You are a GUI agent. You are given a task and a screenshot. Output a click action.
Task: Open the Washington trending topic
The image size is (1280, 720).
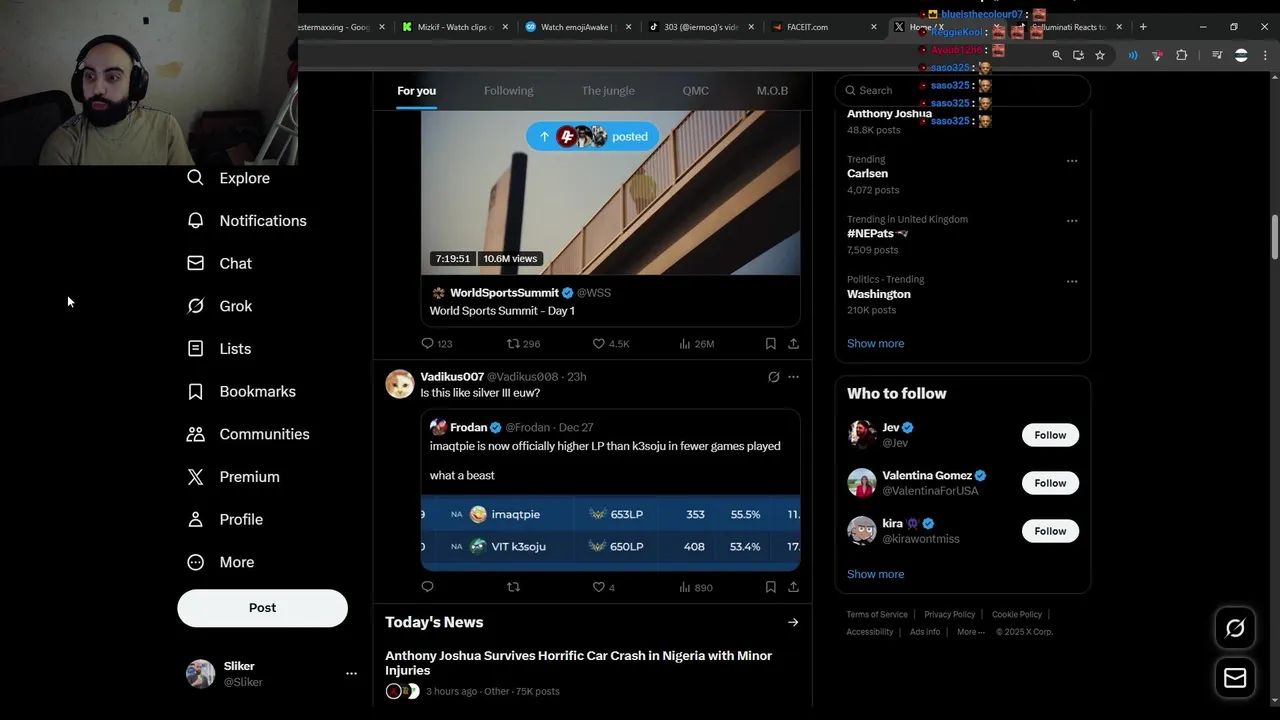click(878, 294)
